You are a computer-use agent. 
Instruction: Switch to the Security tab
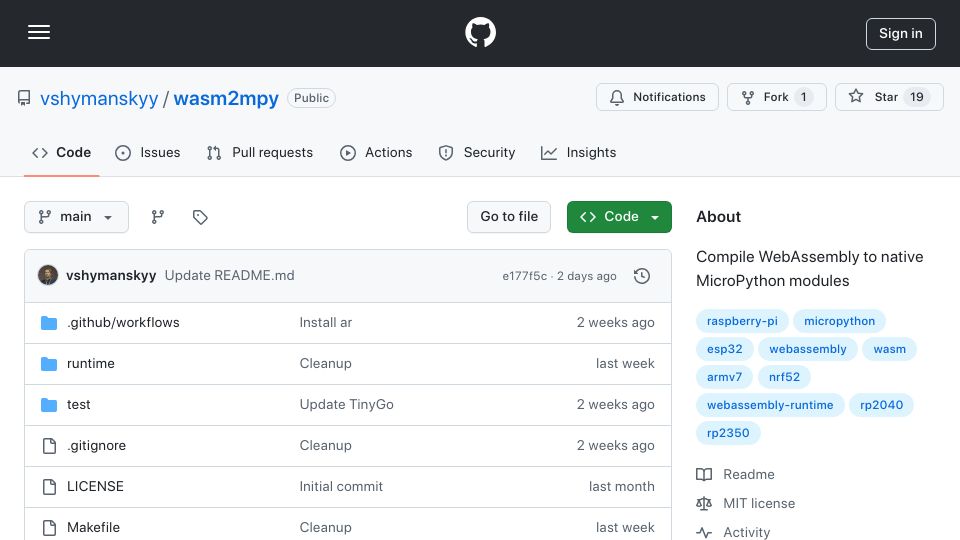(477, 152)
